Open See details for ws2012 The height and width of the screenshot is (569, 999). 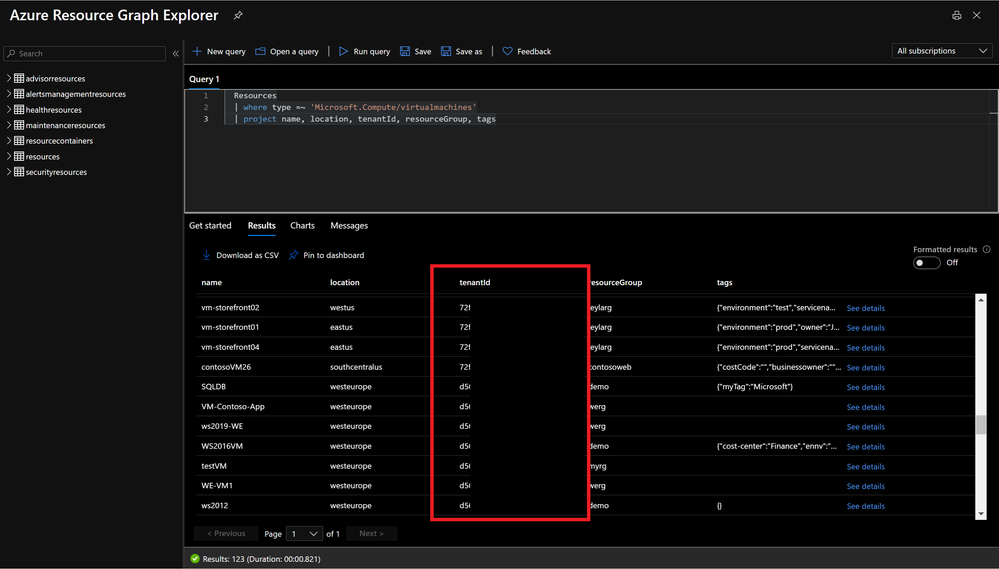[865, 506]
